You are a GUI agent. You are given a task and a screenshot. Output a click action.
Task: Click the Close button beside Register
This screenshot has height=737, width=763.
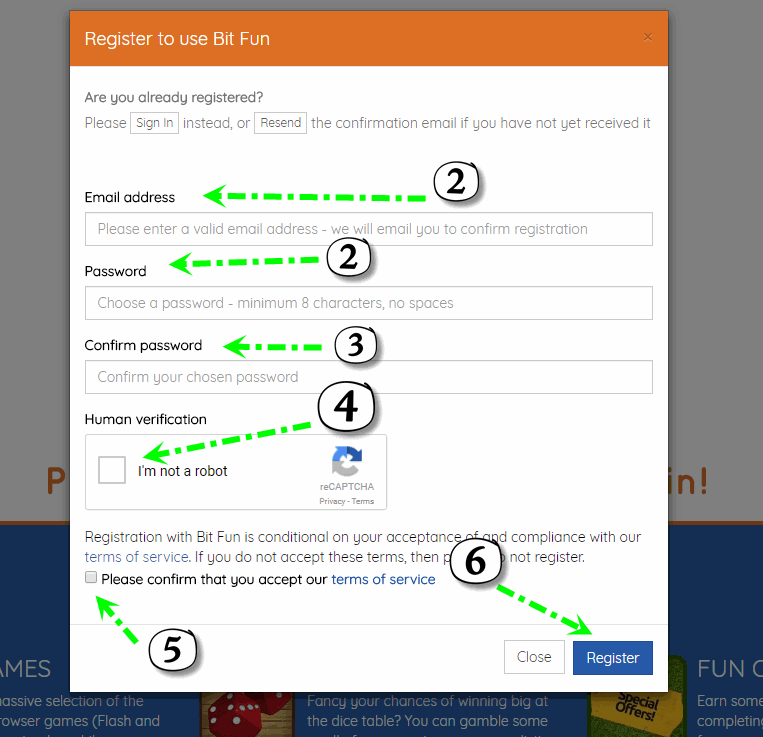click(x=534, y=657)
